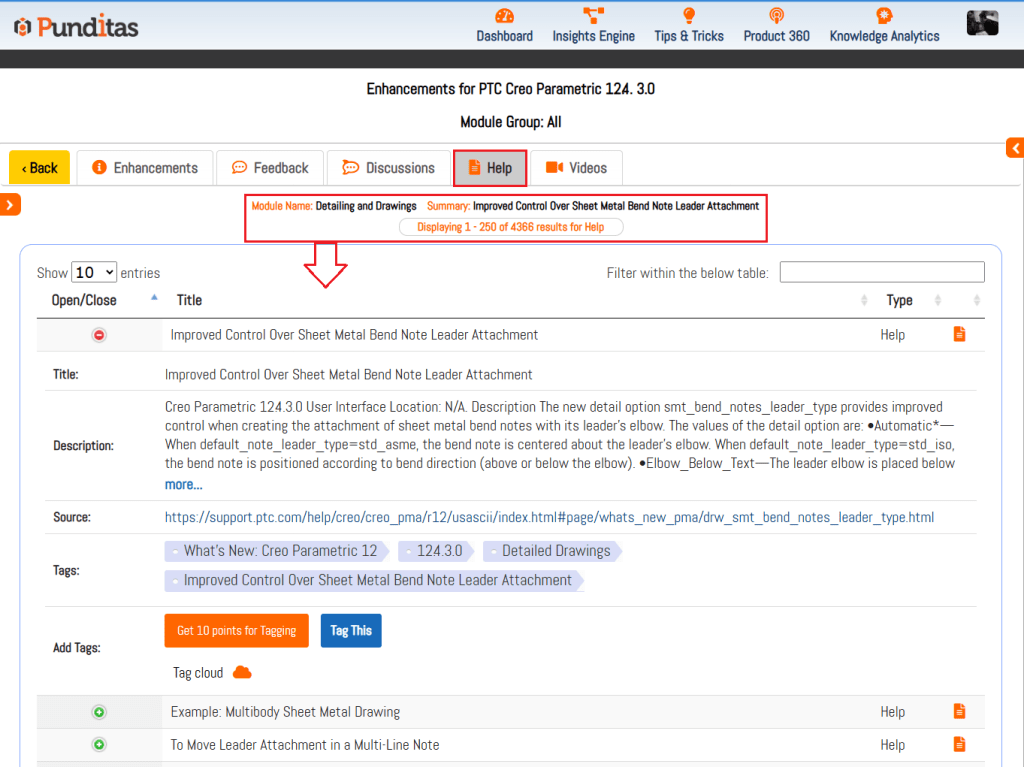The width and height of the screenshot is (1024, 767).
Task: Open the Insights Engine icon
Action: (x=593, y=16)
